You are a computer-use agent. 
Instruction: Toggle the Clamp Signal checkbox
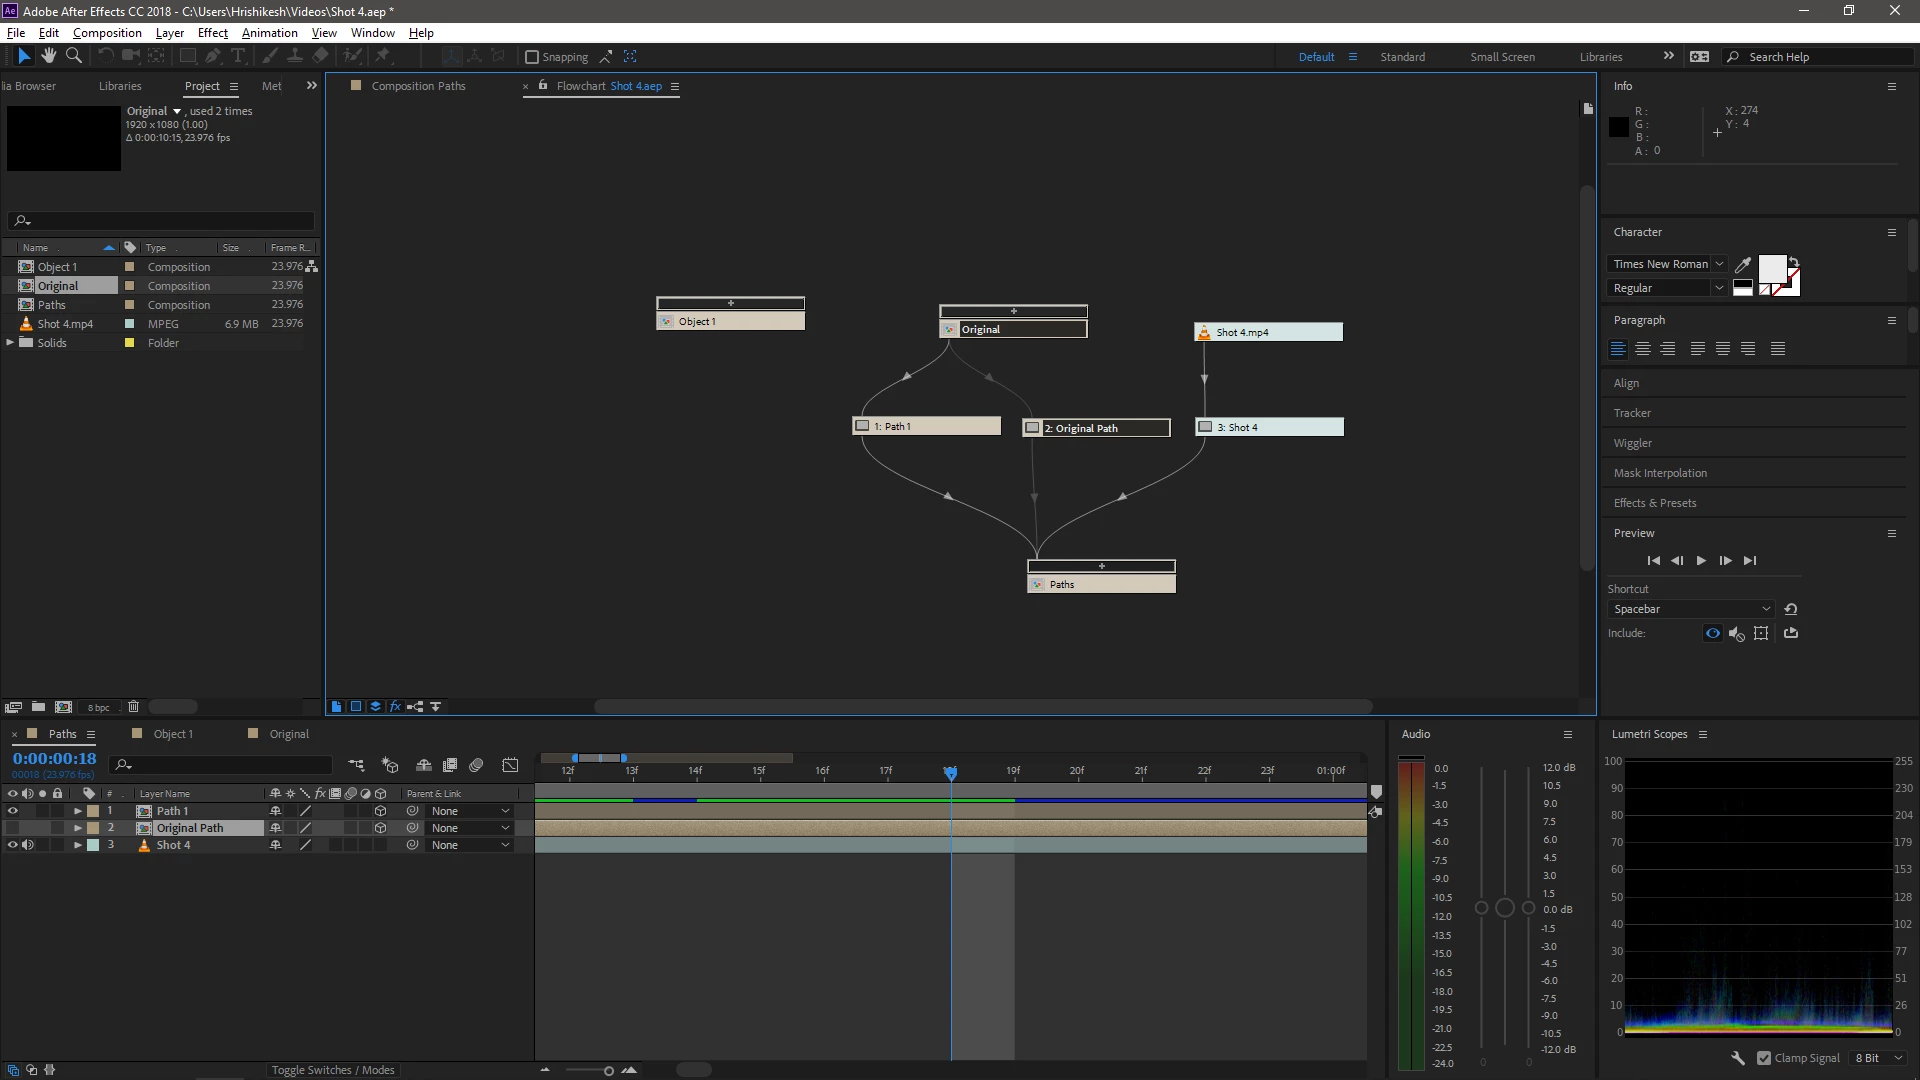pyautogui.click(x=1764, y=1058)
